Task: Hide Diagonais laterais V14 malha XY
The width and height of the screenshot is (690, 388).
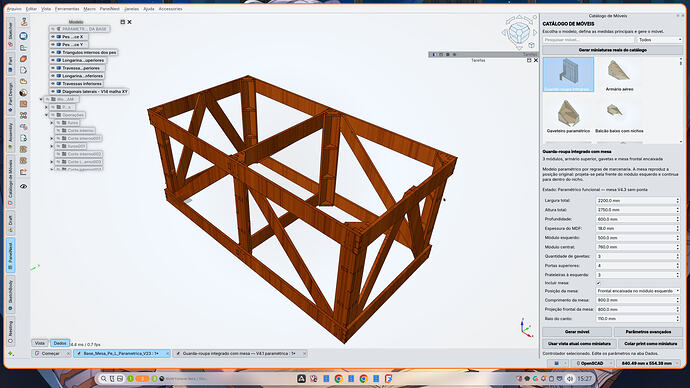Action: pyautogui.click(x=53, y=92)
